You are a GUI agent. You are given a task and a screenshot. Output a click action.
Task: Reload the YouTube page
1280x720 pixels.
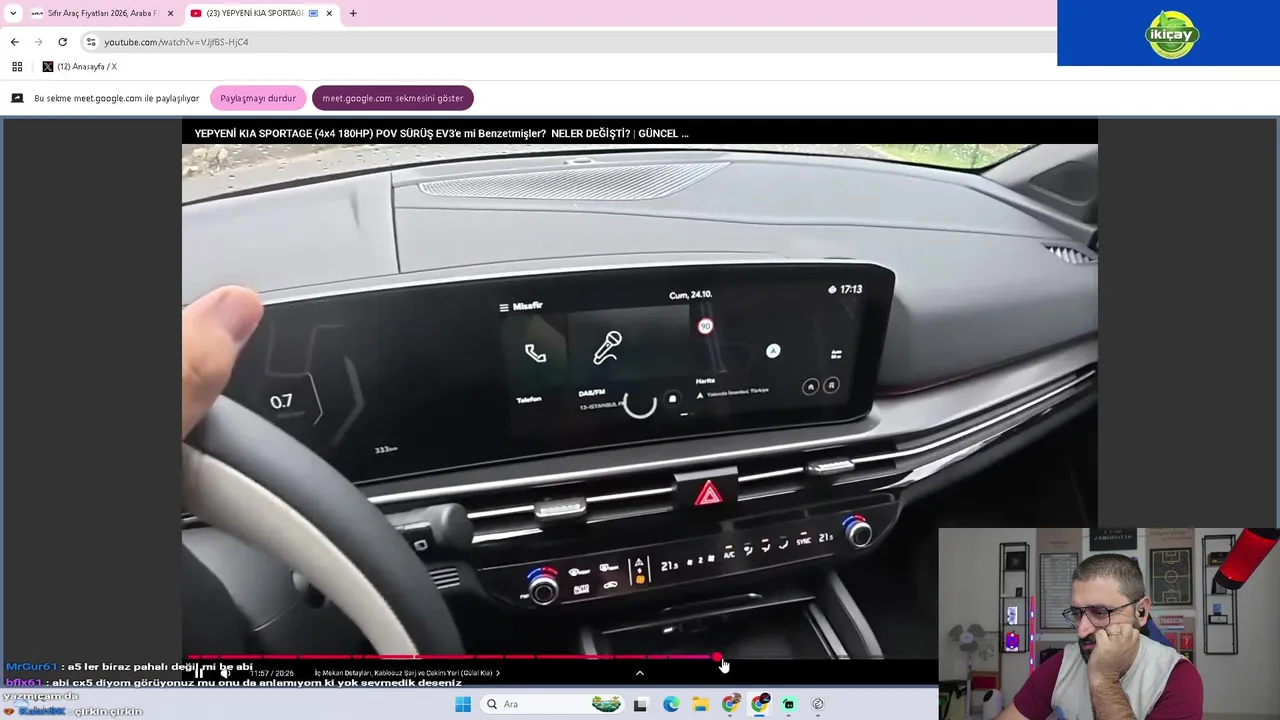[62, 42]
